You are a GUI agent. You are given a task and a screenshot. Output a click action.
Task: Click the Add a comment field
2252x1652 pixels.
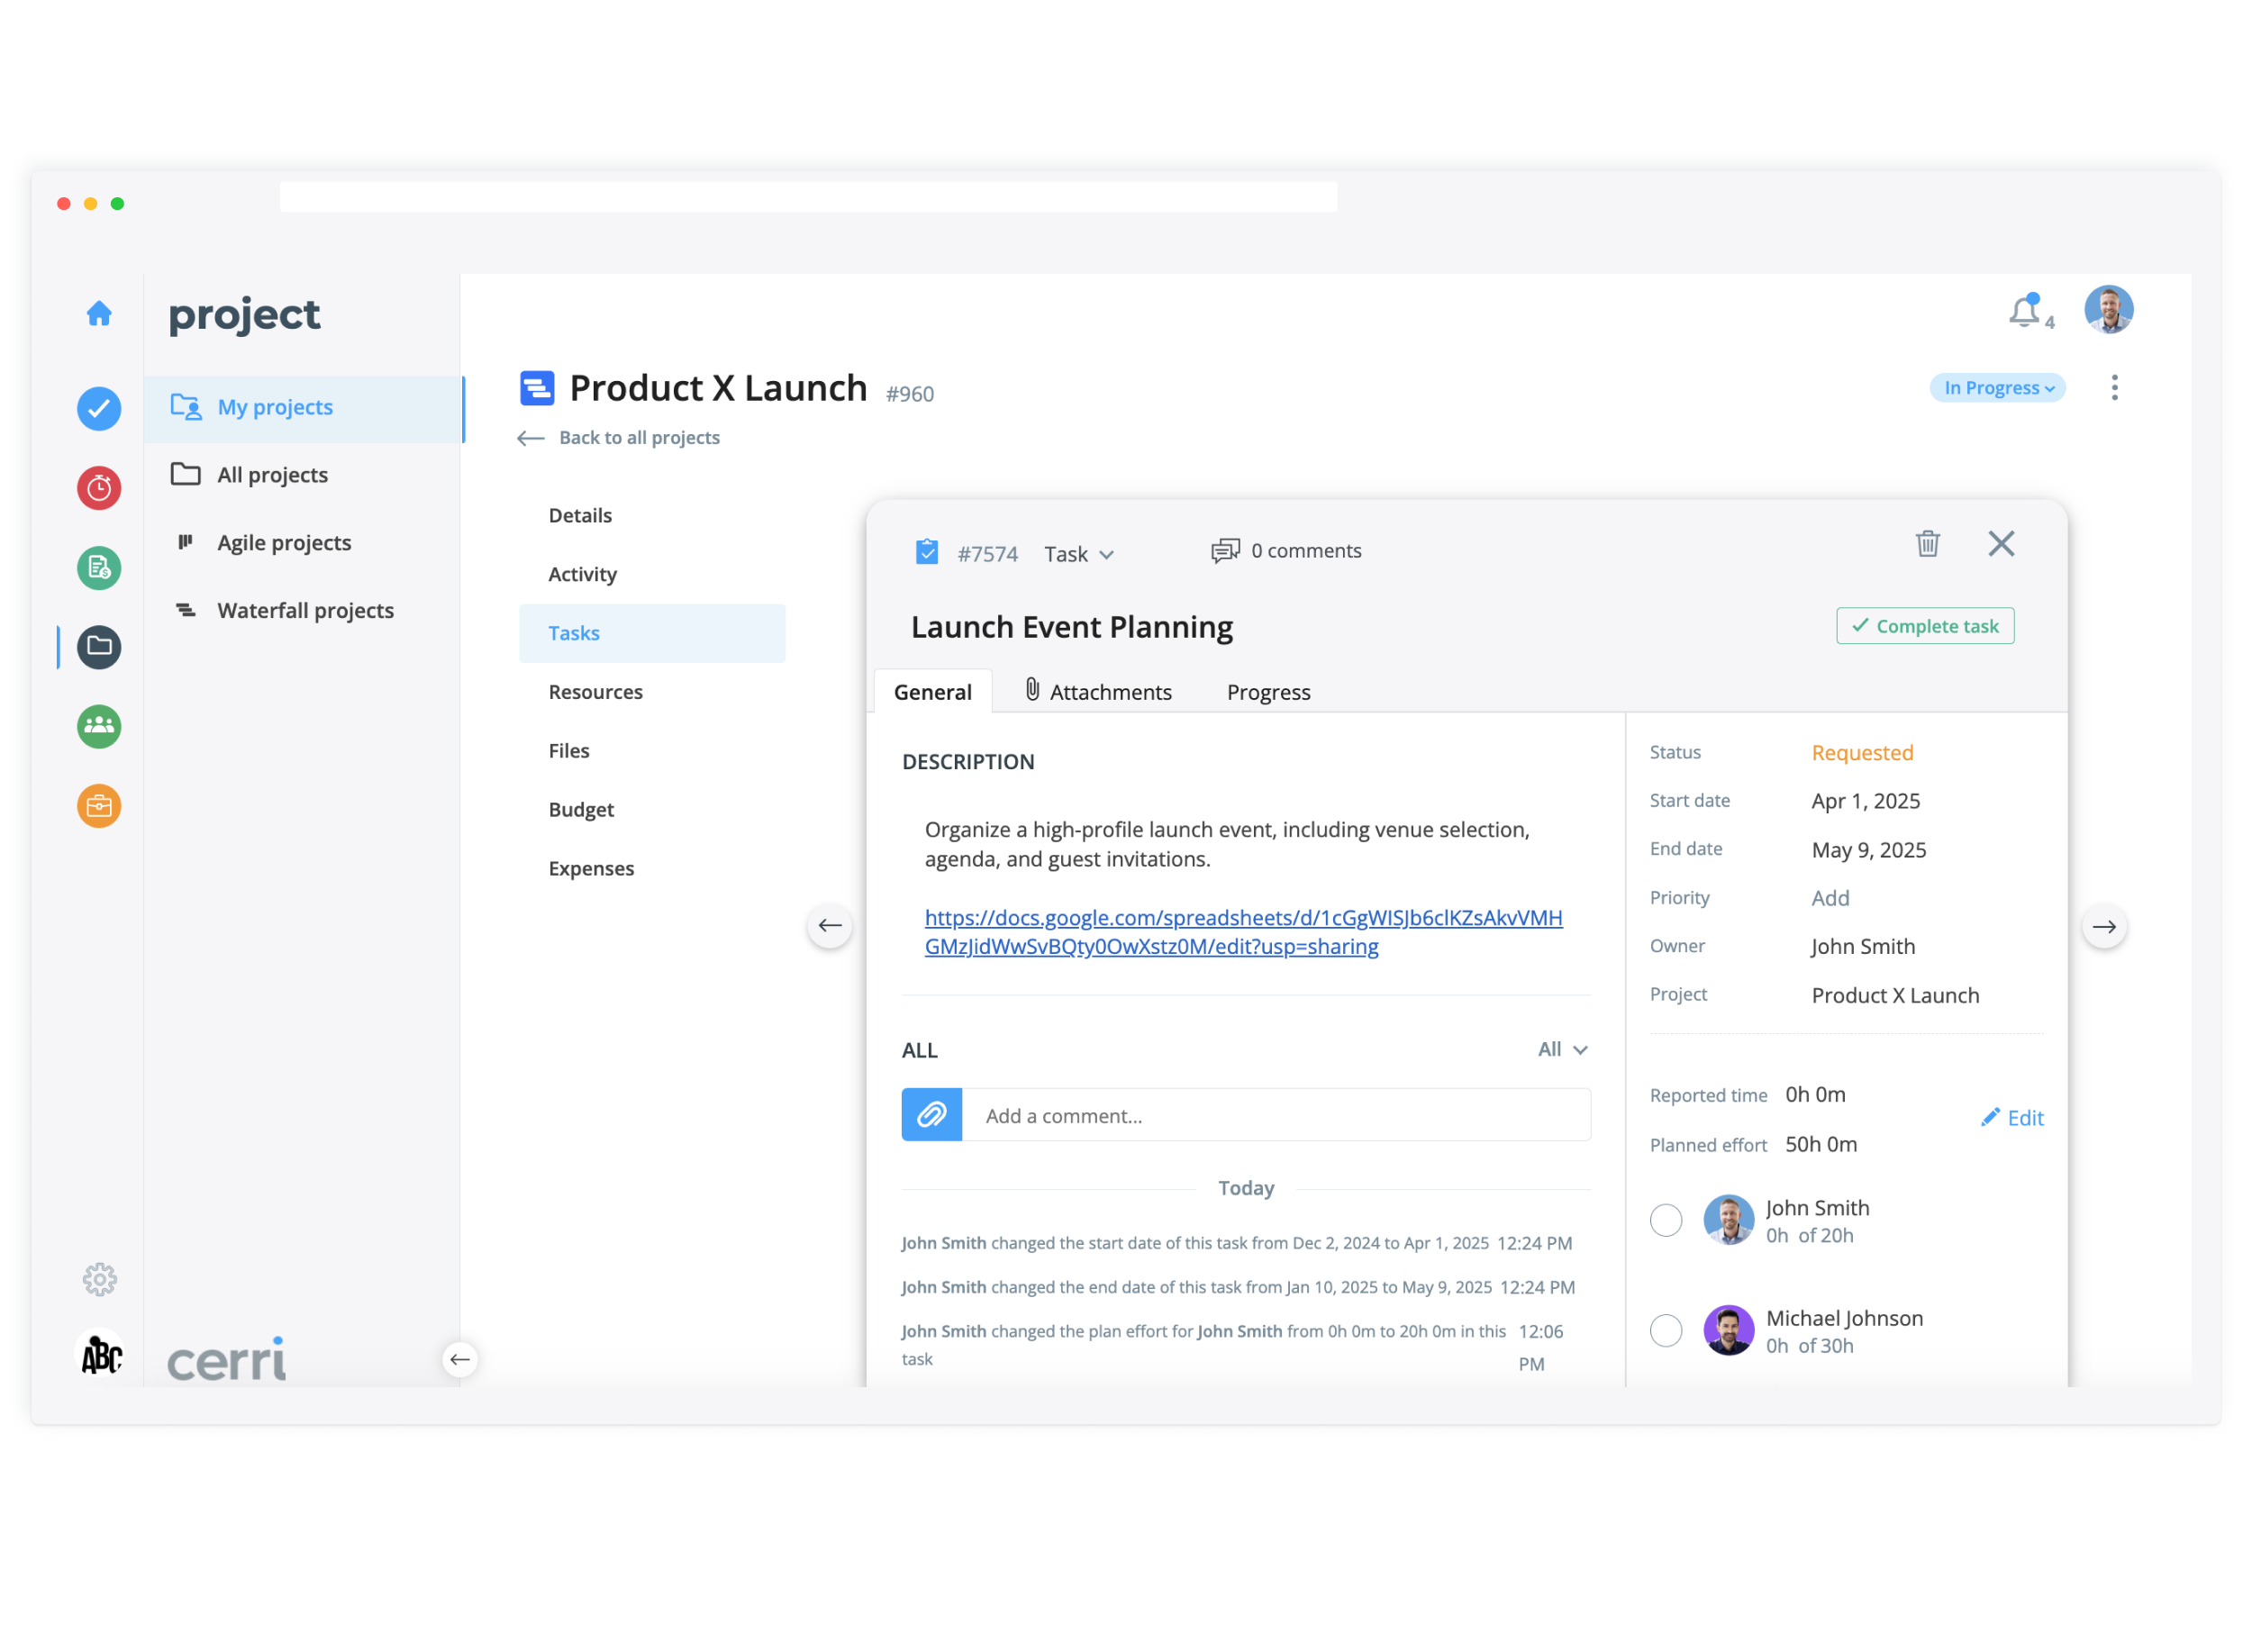point(1275,1116)
